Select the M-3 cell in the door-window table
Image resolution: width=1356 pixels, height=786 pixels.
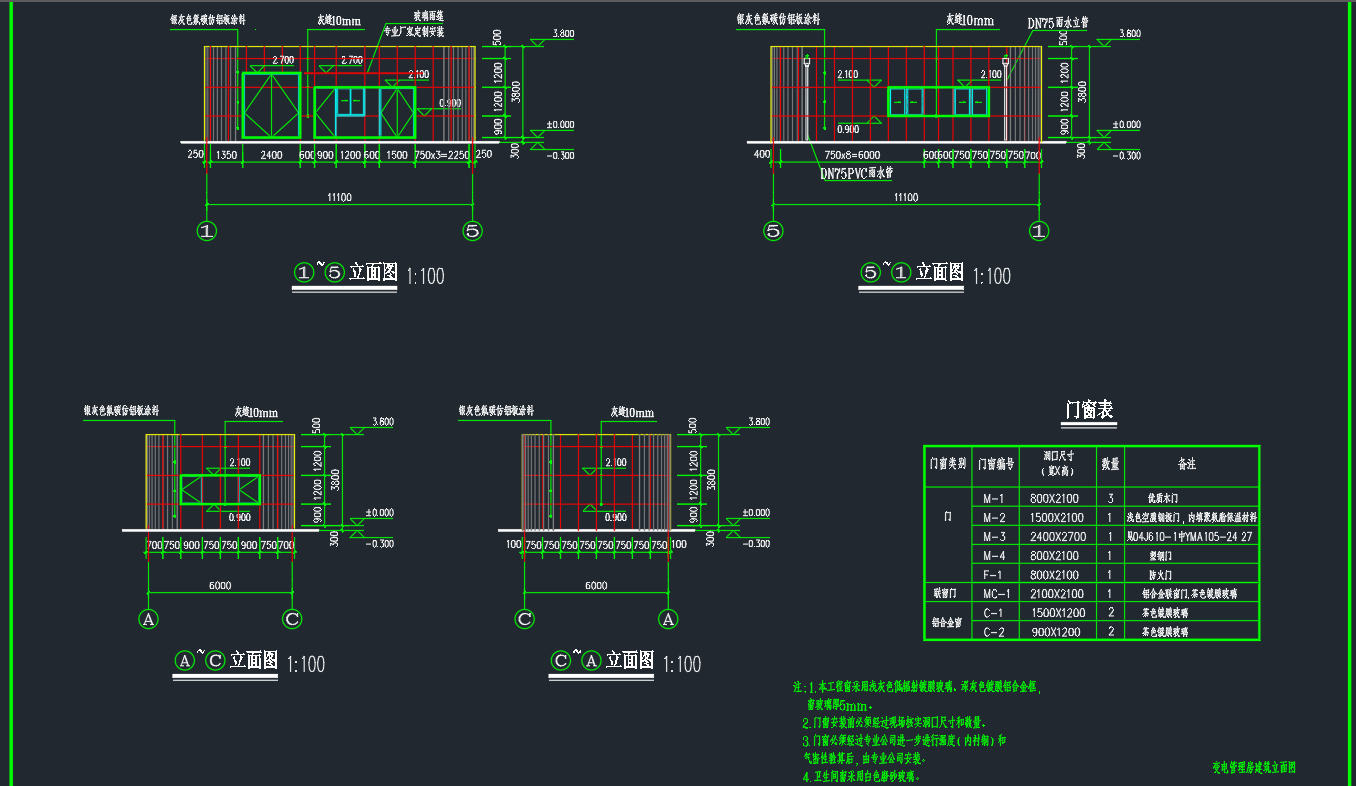pyautogui.click(x=993, y=537)
